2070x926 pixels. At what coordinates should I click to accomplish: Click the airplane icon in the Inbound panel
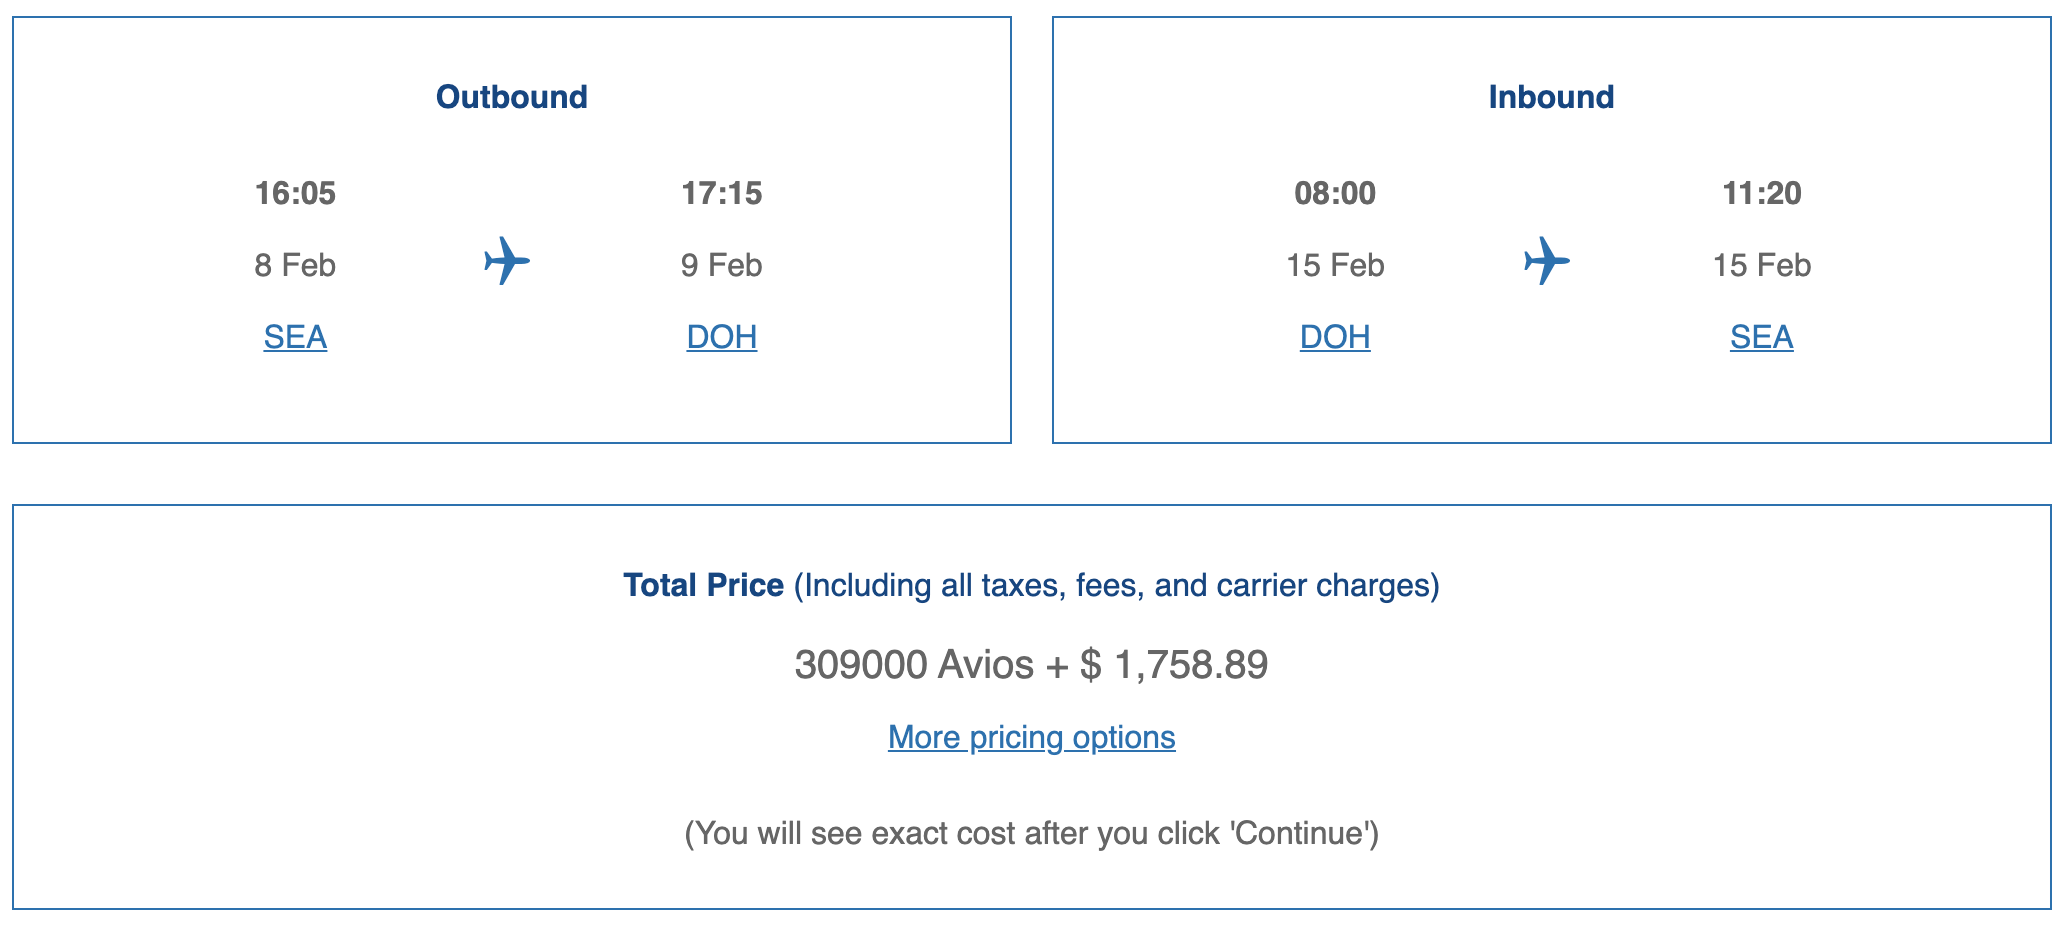[x=1547, y=261]
